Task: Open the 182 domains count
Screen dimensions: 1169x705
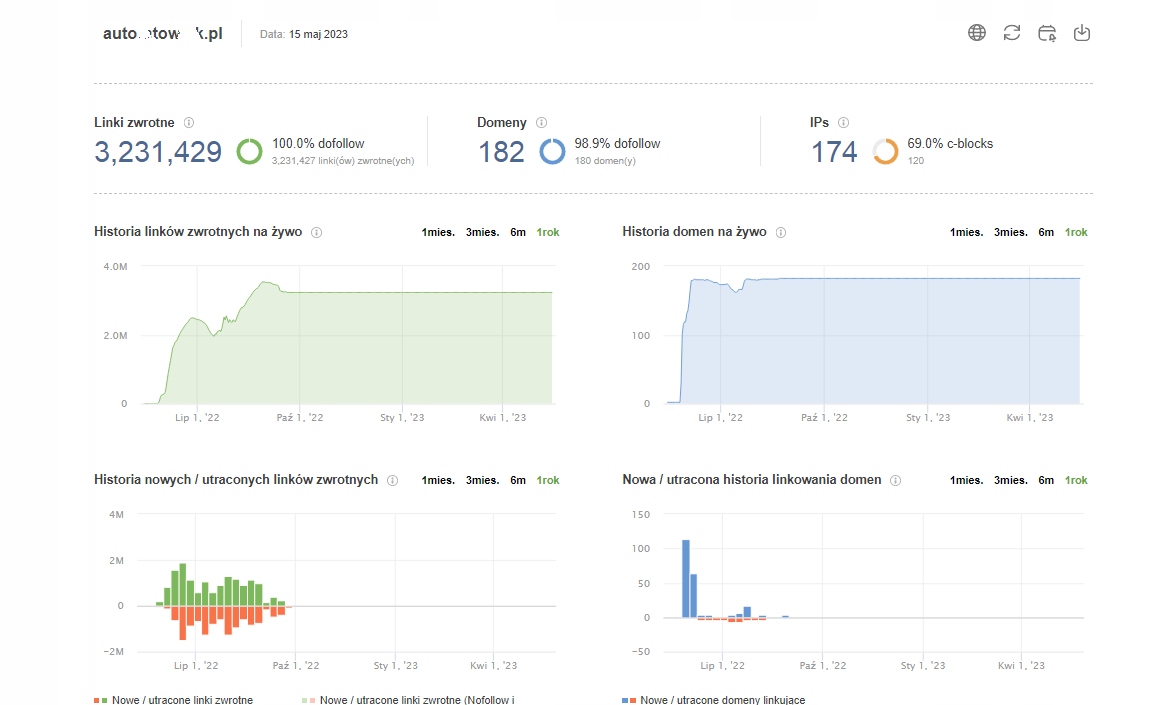Action: (x=501, y=152)
